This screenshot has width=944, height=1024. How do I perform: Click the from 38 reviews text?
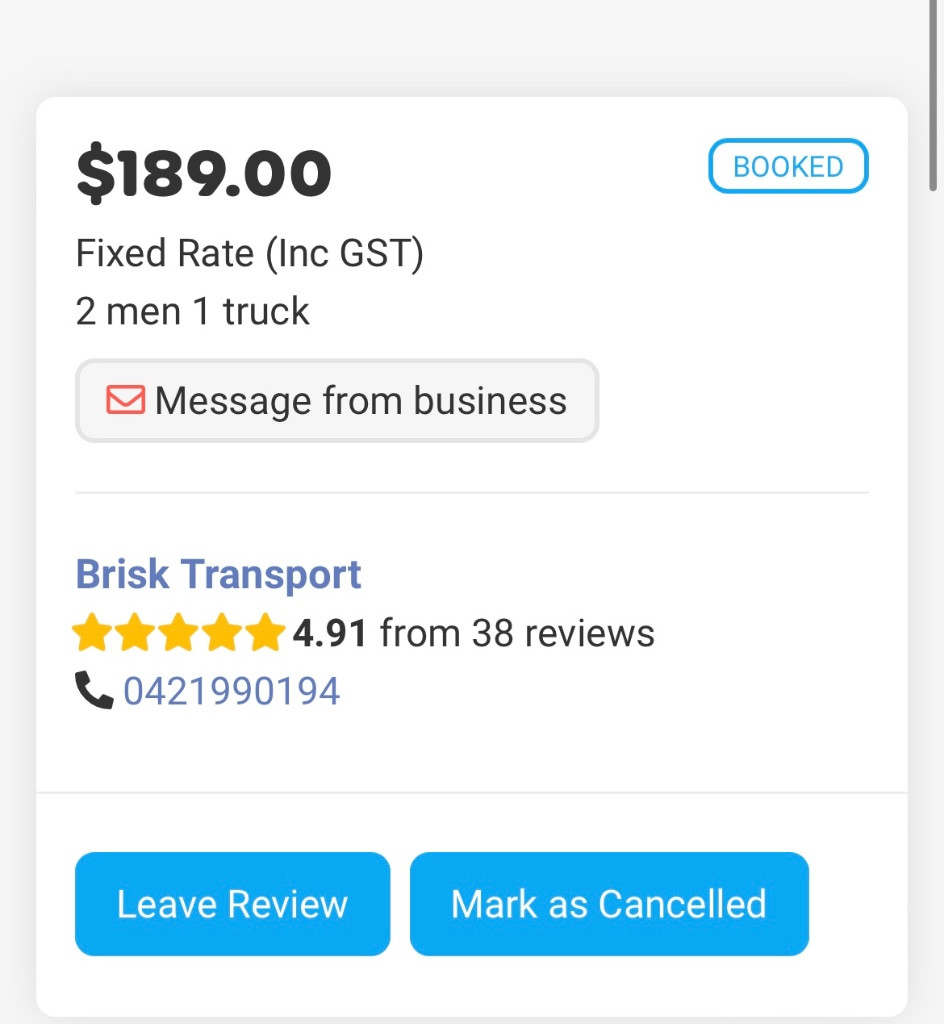[x=517, y=633]
